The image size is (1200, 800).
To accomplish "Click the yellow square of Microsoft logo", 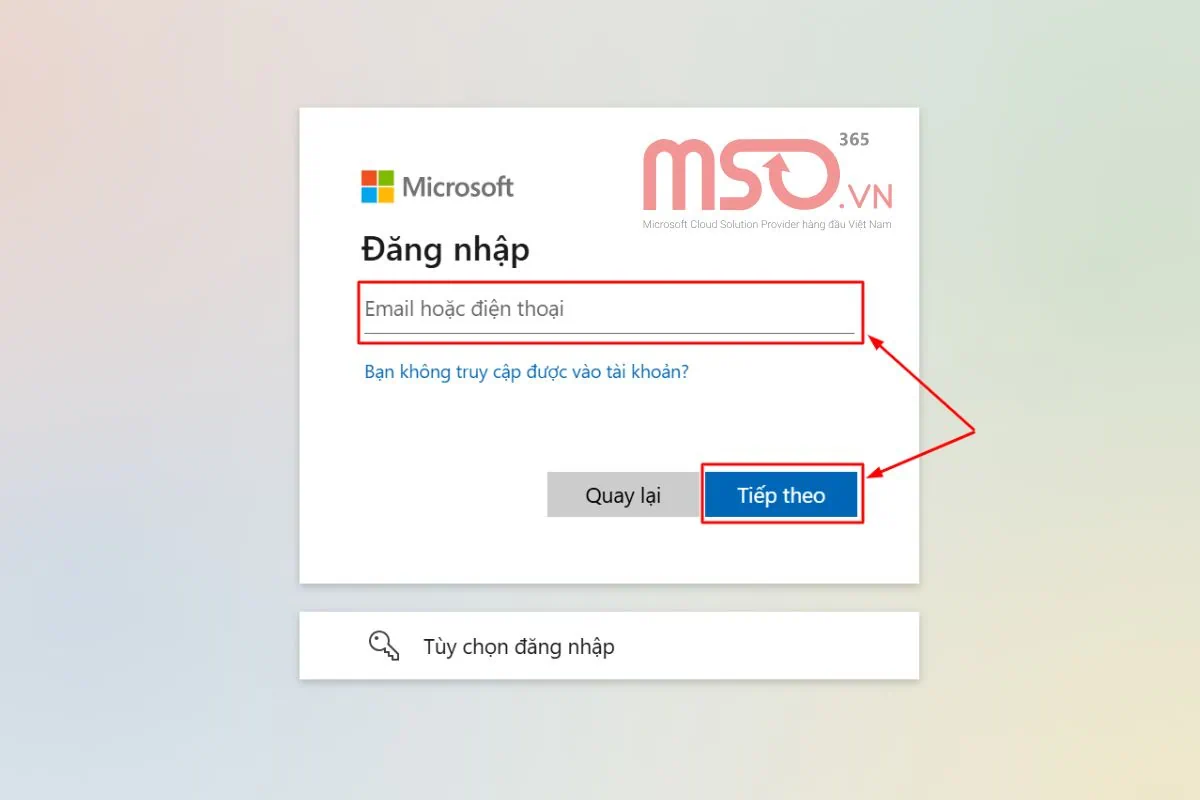I will (x=386, y=195).
